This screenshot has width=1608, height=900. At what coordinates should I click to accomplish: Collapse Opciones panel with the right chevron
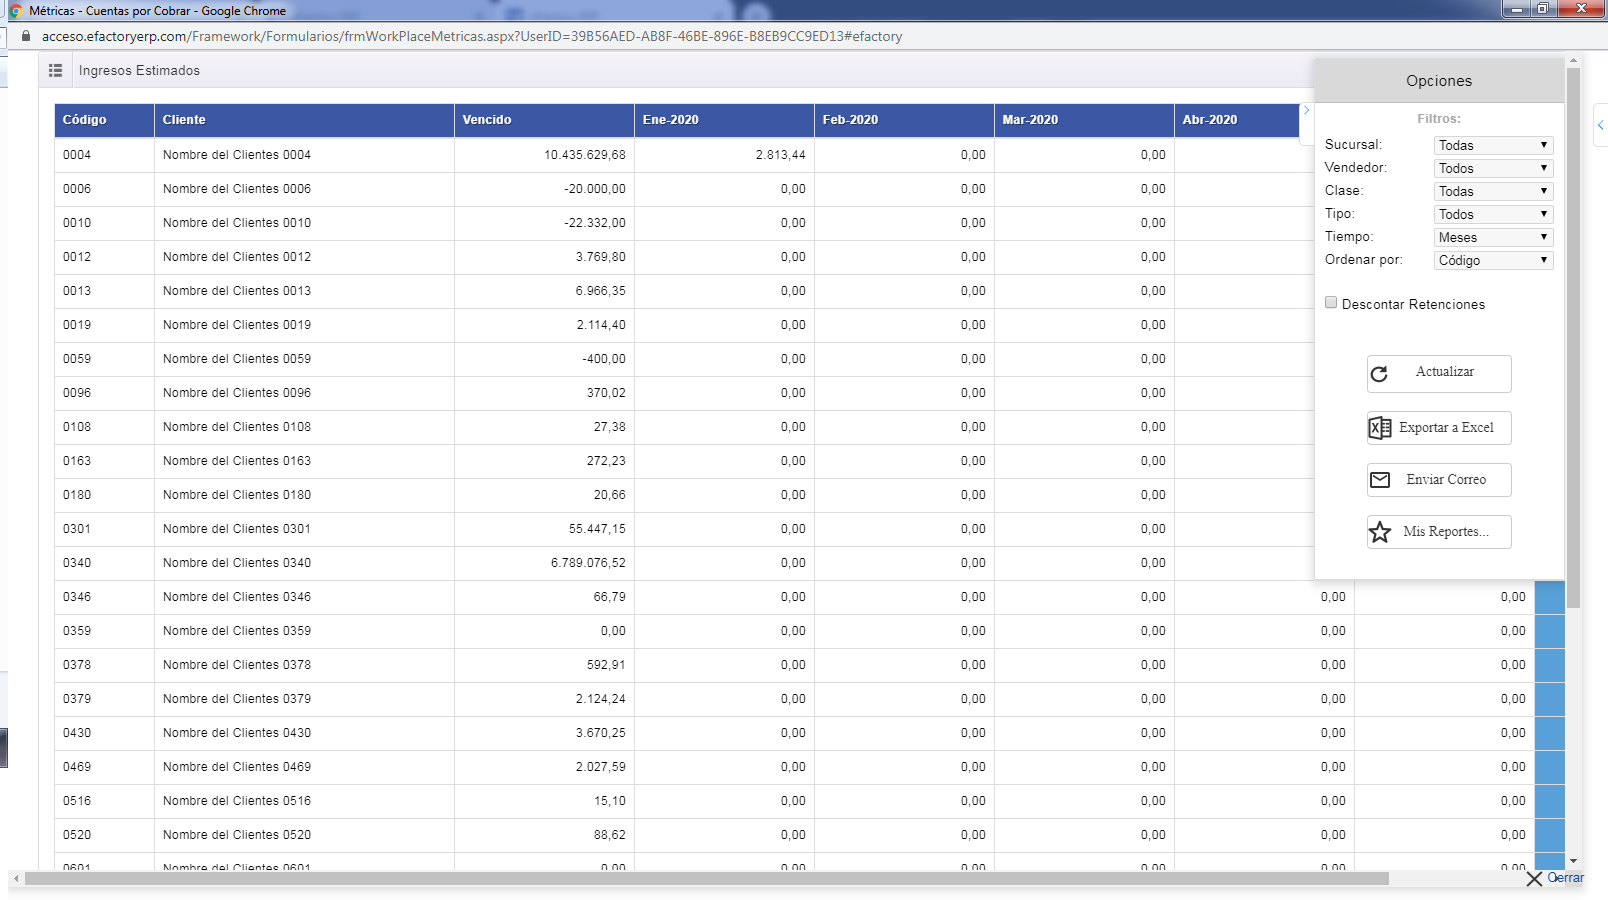pos(1306,110)
